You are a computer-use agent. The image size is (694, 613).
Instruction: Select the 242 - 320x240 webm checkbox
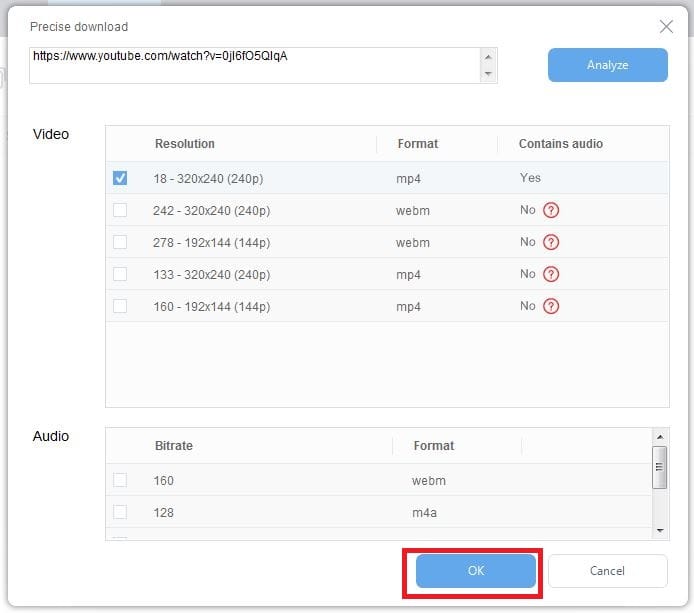tap(120, 210)
